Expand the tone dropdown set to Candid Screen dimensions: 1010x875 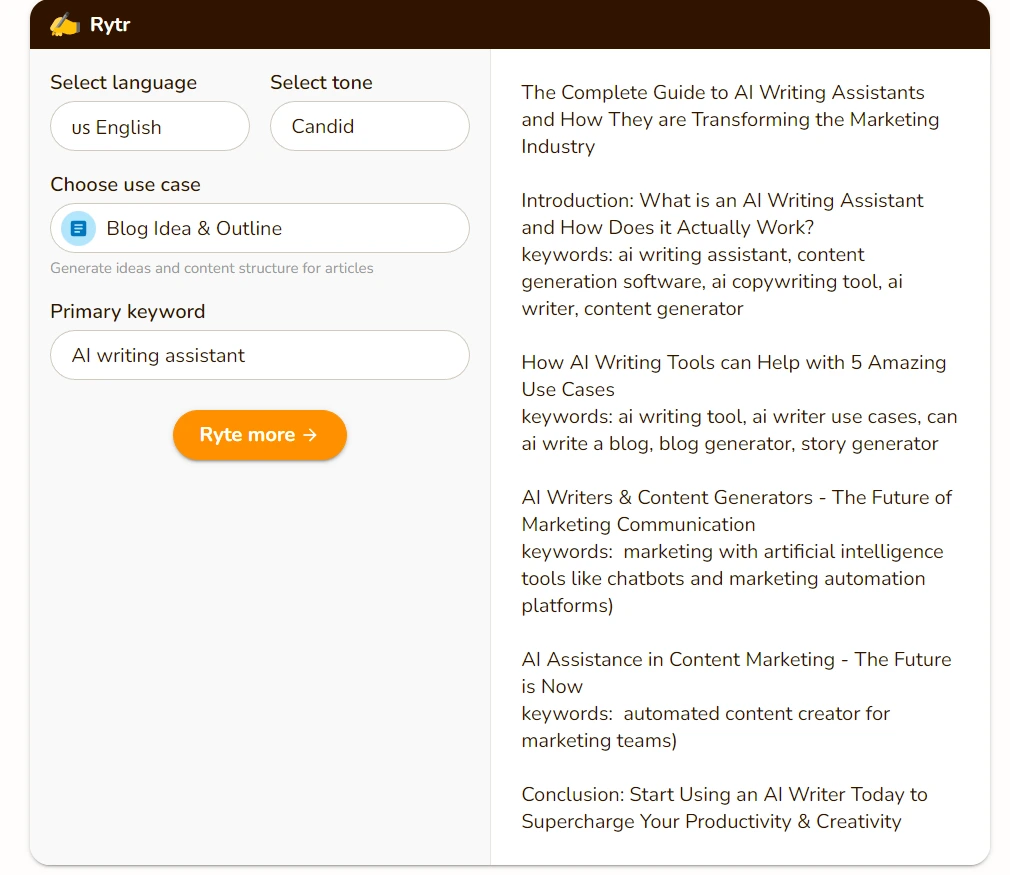369,127
